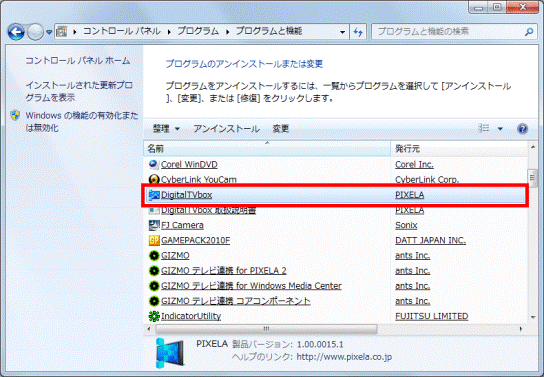Open help with the blue question icon
544x377 pixels.
coord(522,129)
